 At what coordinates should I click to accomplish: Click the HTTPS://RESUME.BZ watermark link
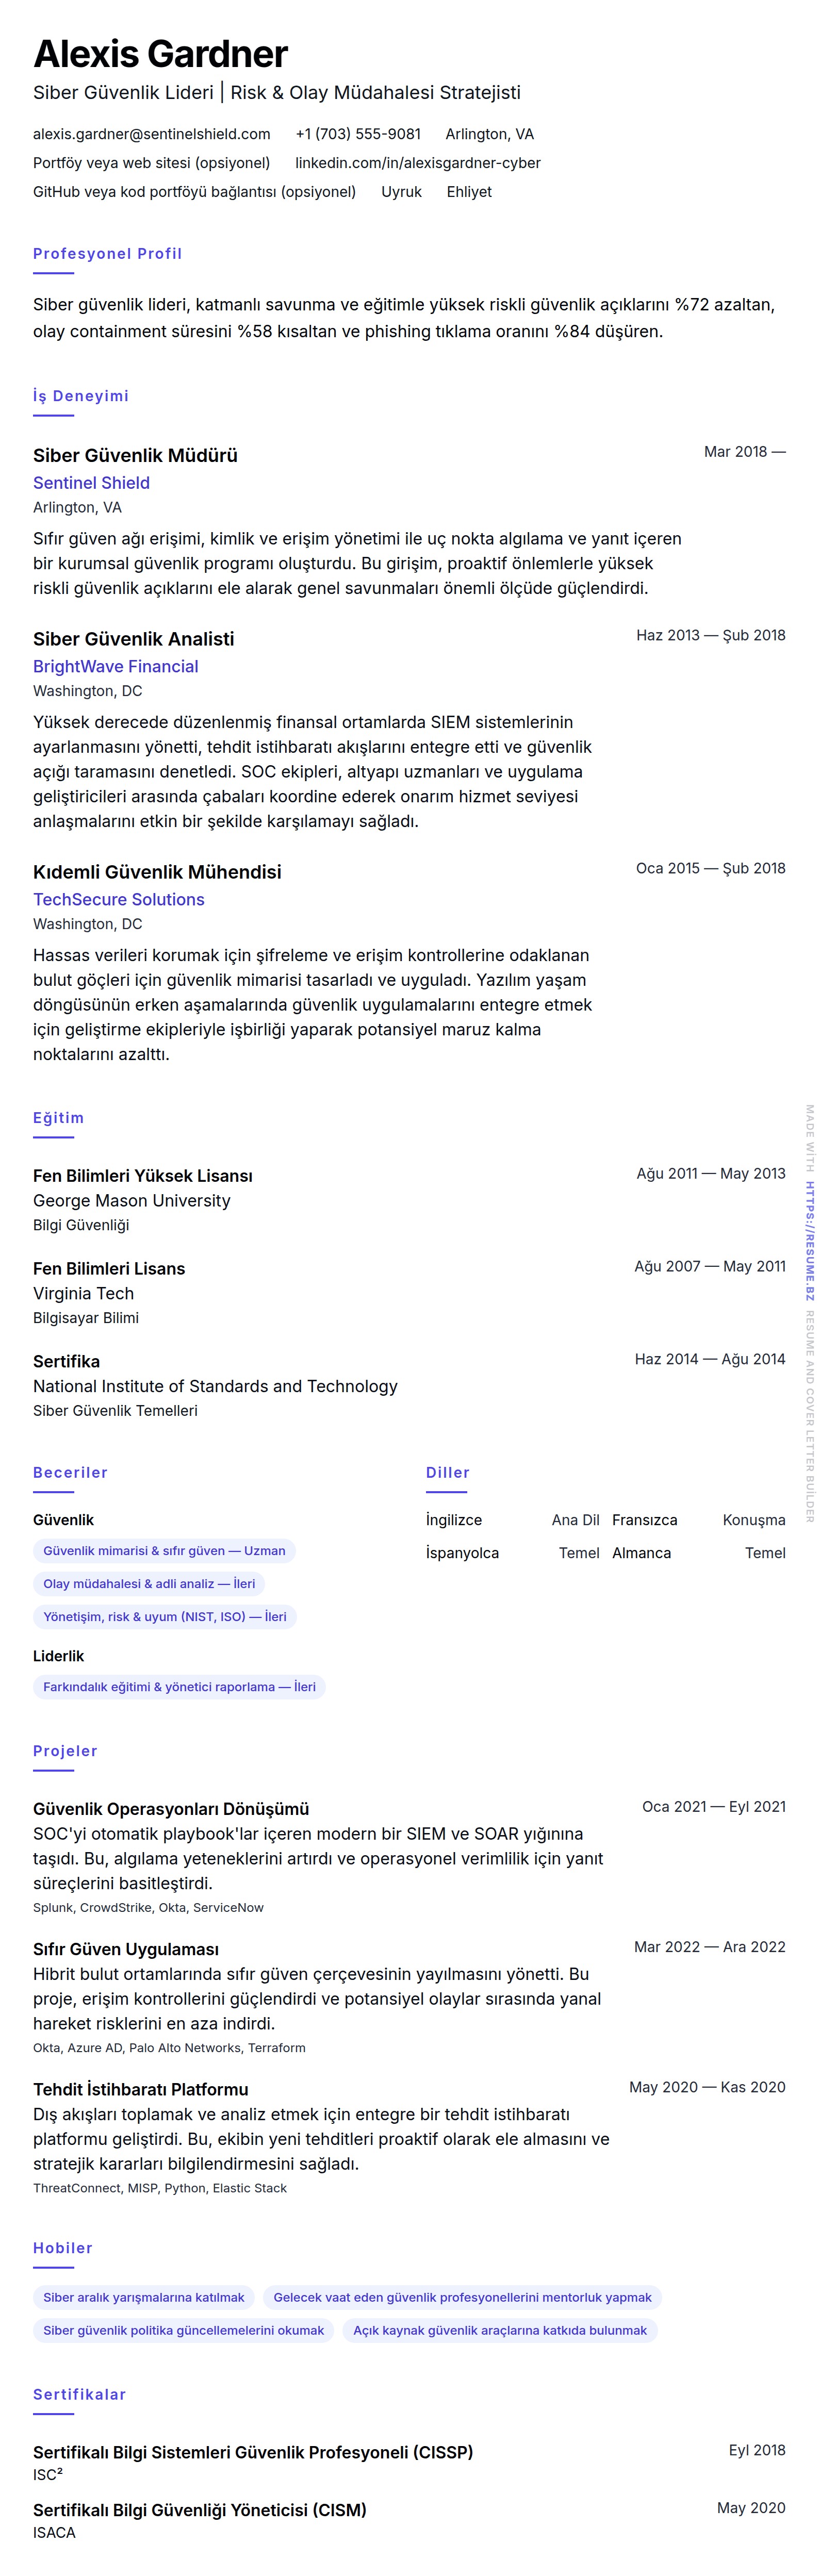pos(810,1241)
